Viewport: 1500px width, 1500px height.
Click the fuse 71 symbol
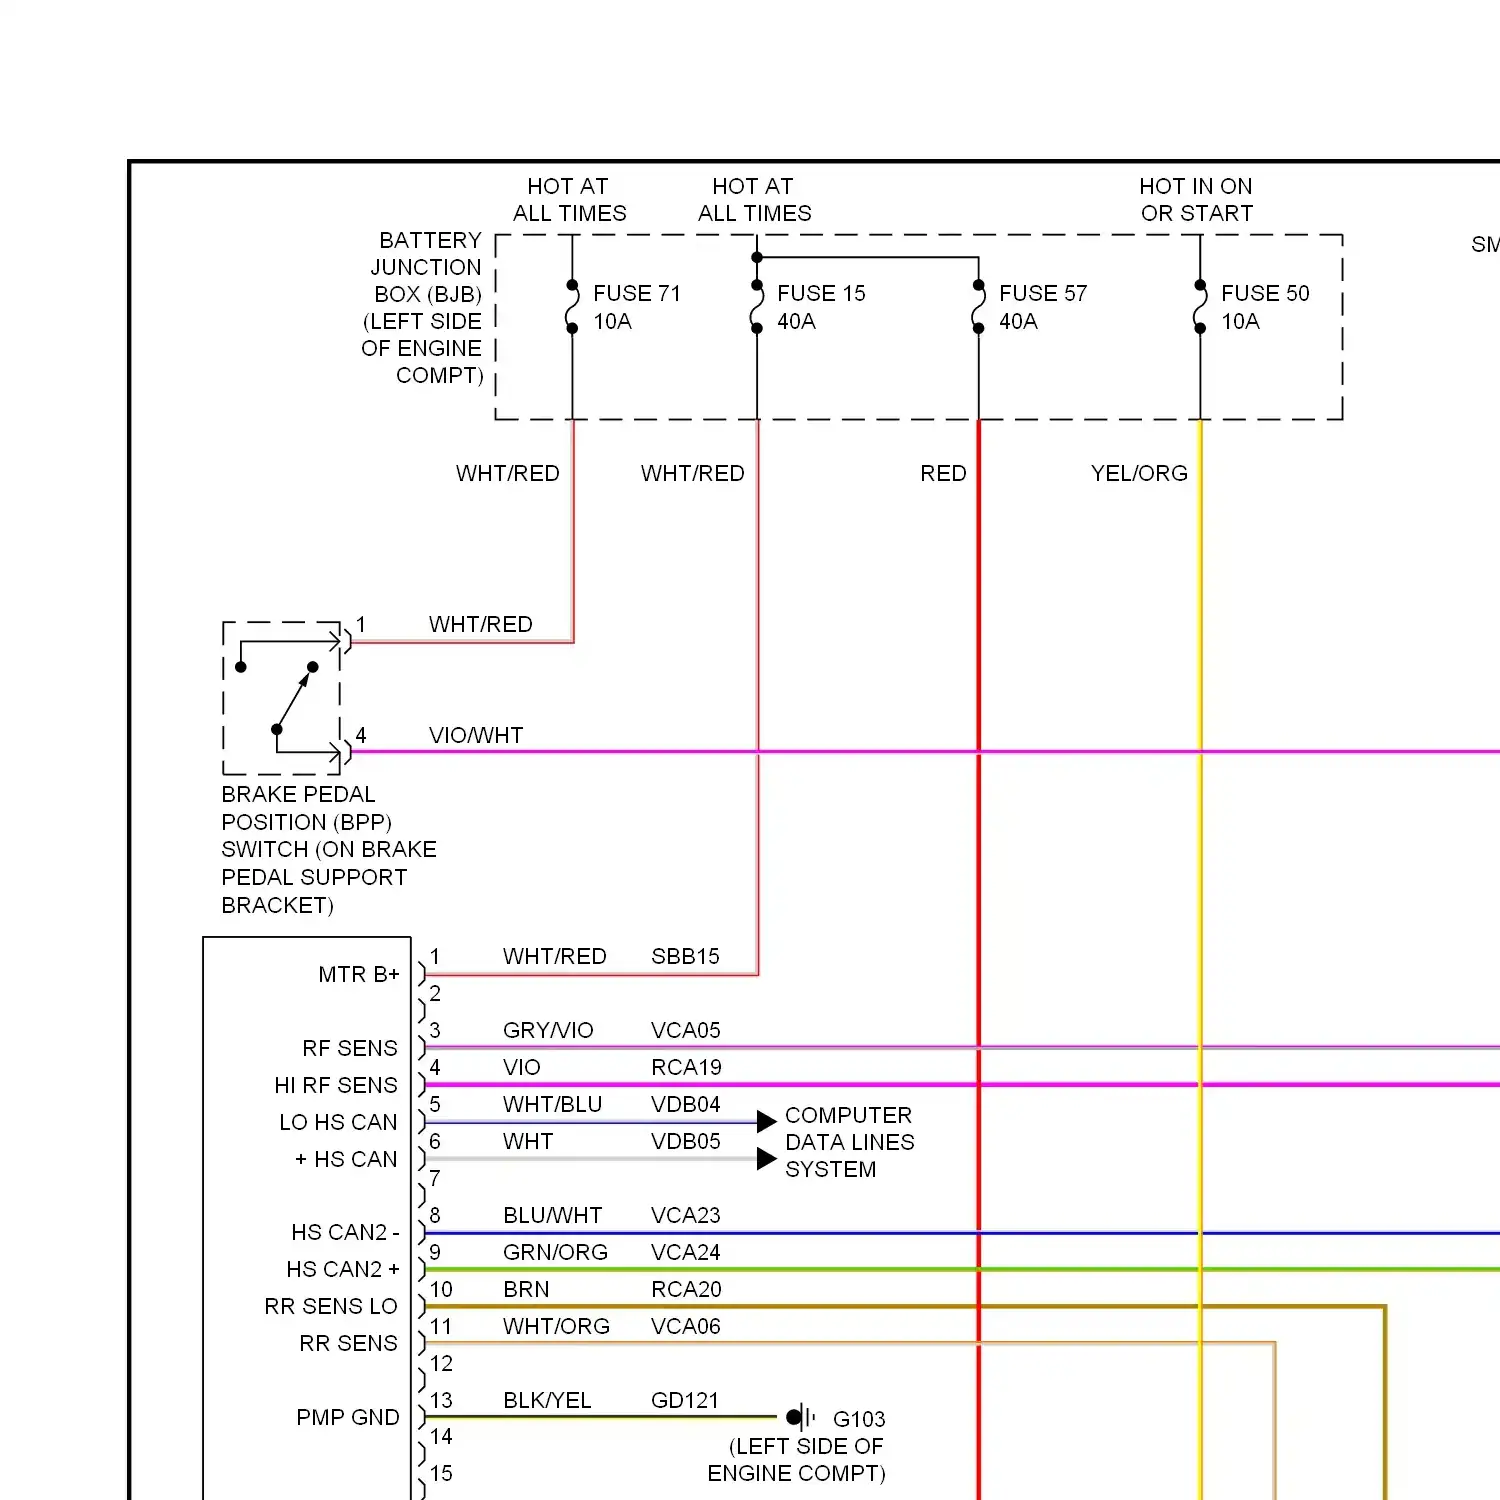(x=572, y=307)
